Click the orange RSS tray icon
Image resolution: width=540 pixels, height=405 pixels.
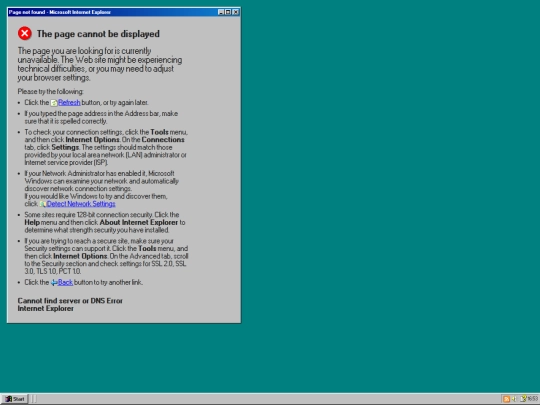[506, 399]
